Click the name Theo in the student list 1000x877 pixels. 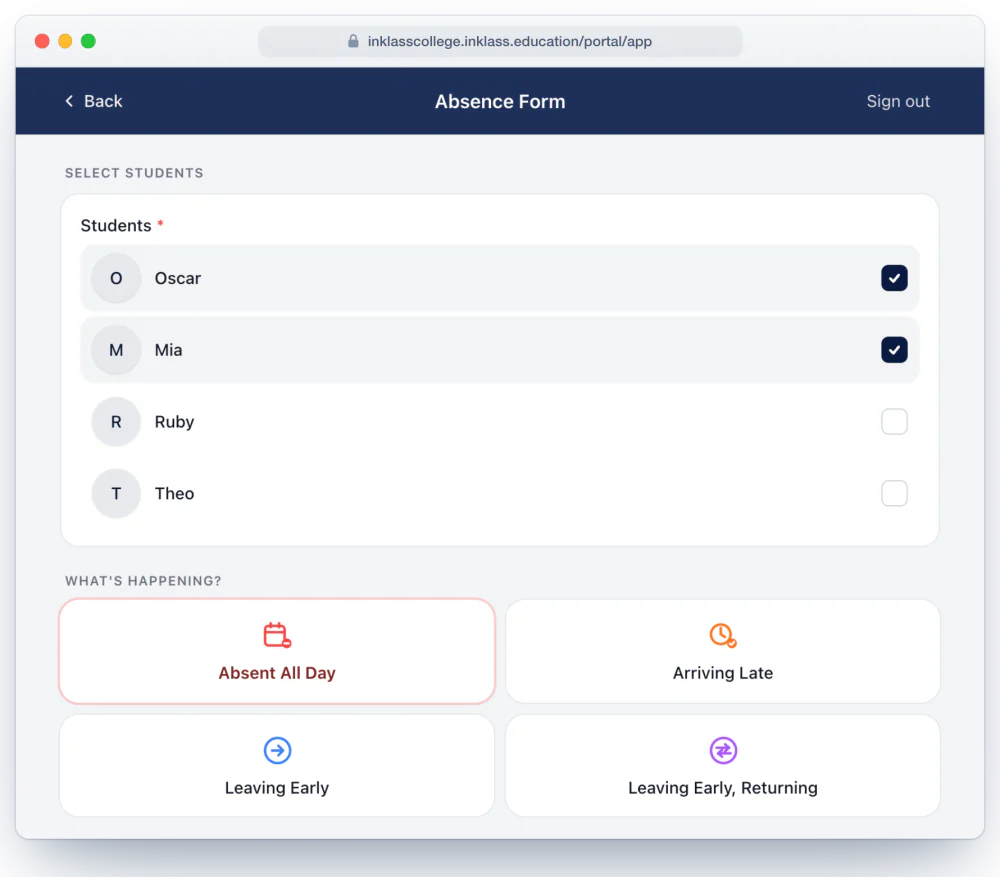174,494
